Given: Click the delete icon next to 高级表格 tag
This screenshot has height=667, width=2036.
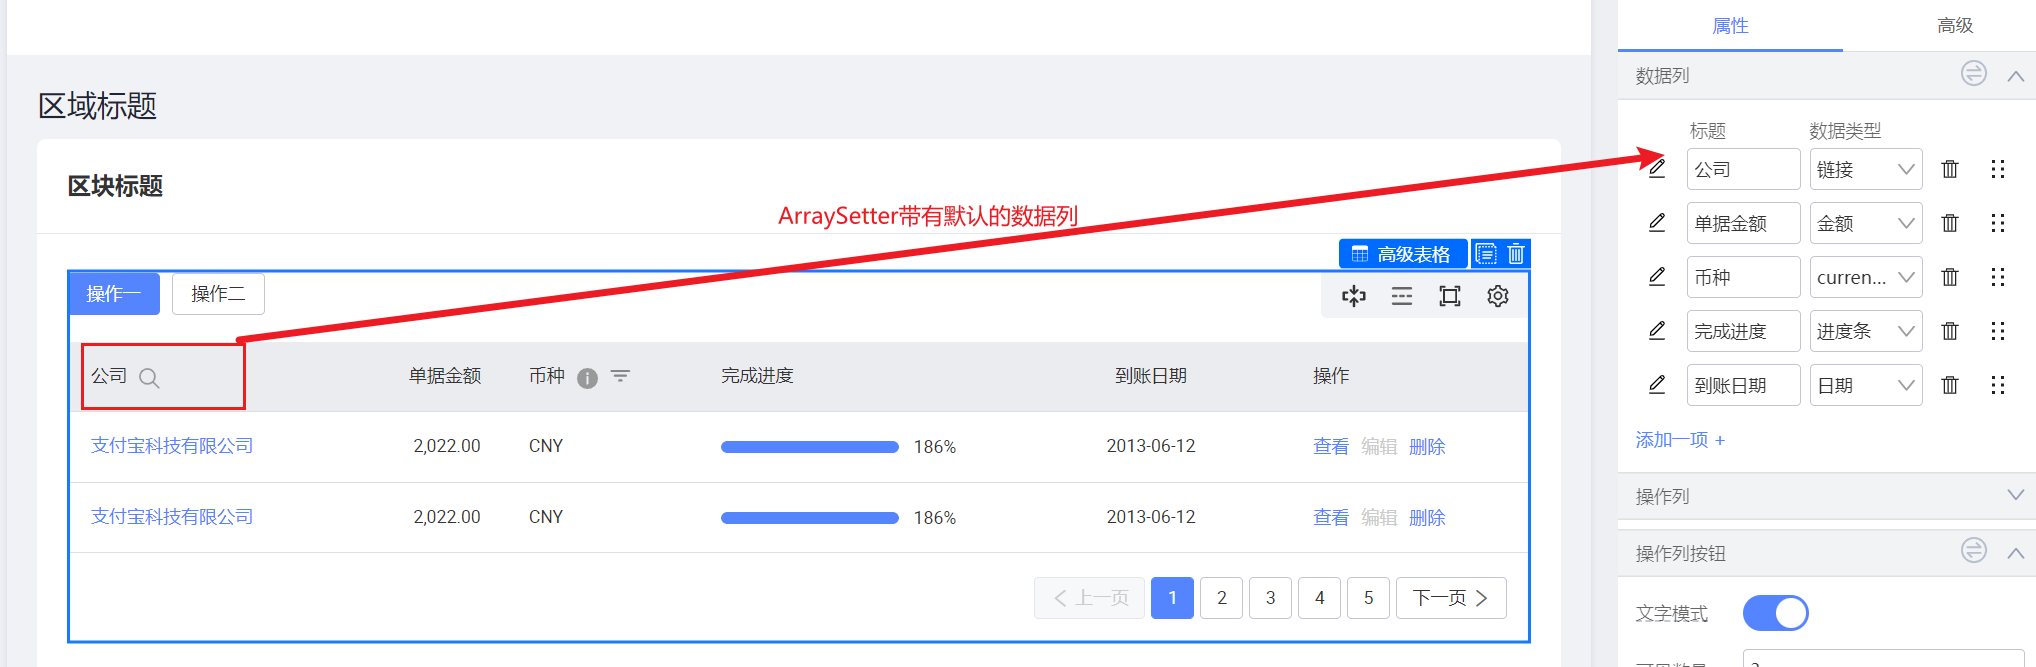Looking at the screenshot, I should tap(1516, 254).
